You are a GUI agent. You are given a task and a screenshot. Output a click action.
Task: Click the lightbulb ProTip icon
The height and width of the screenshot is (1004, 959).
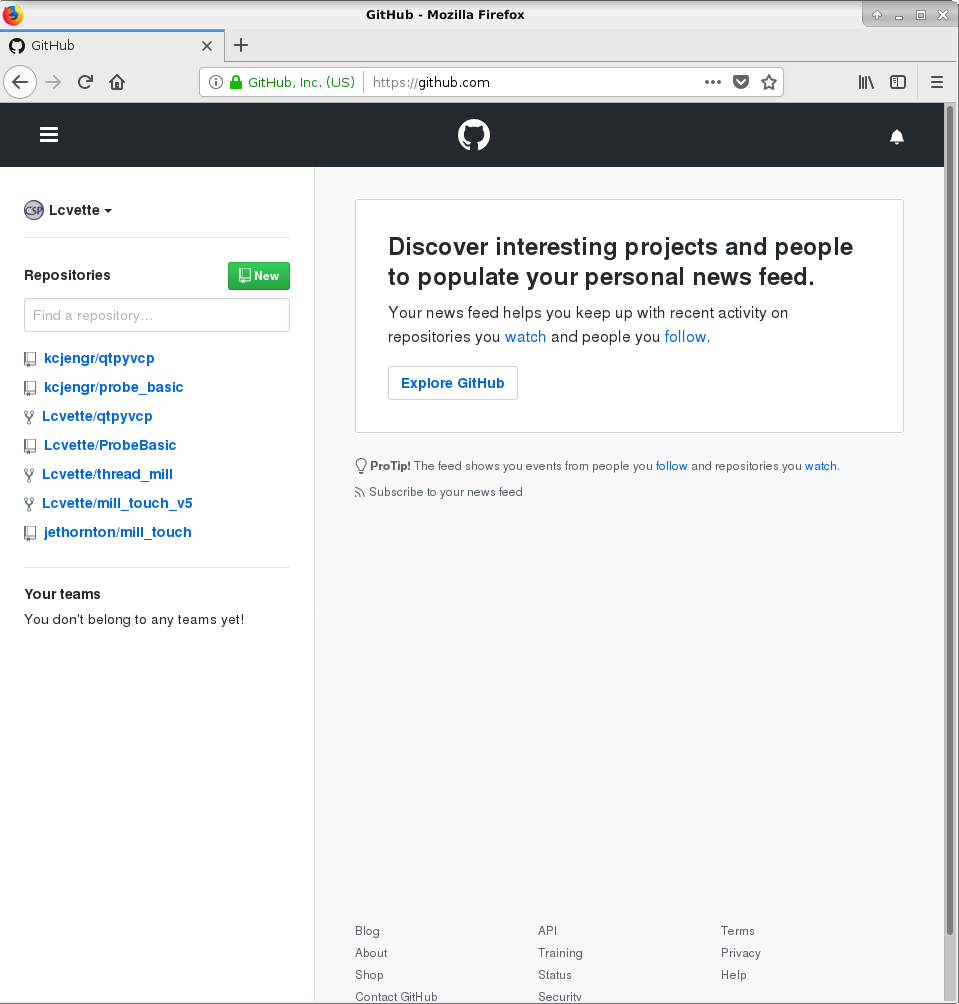tap(361, 466)
